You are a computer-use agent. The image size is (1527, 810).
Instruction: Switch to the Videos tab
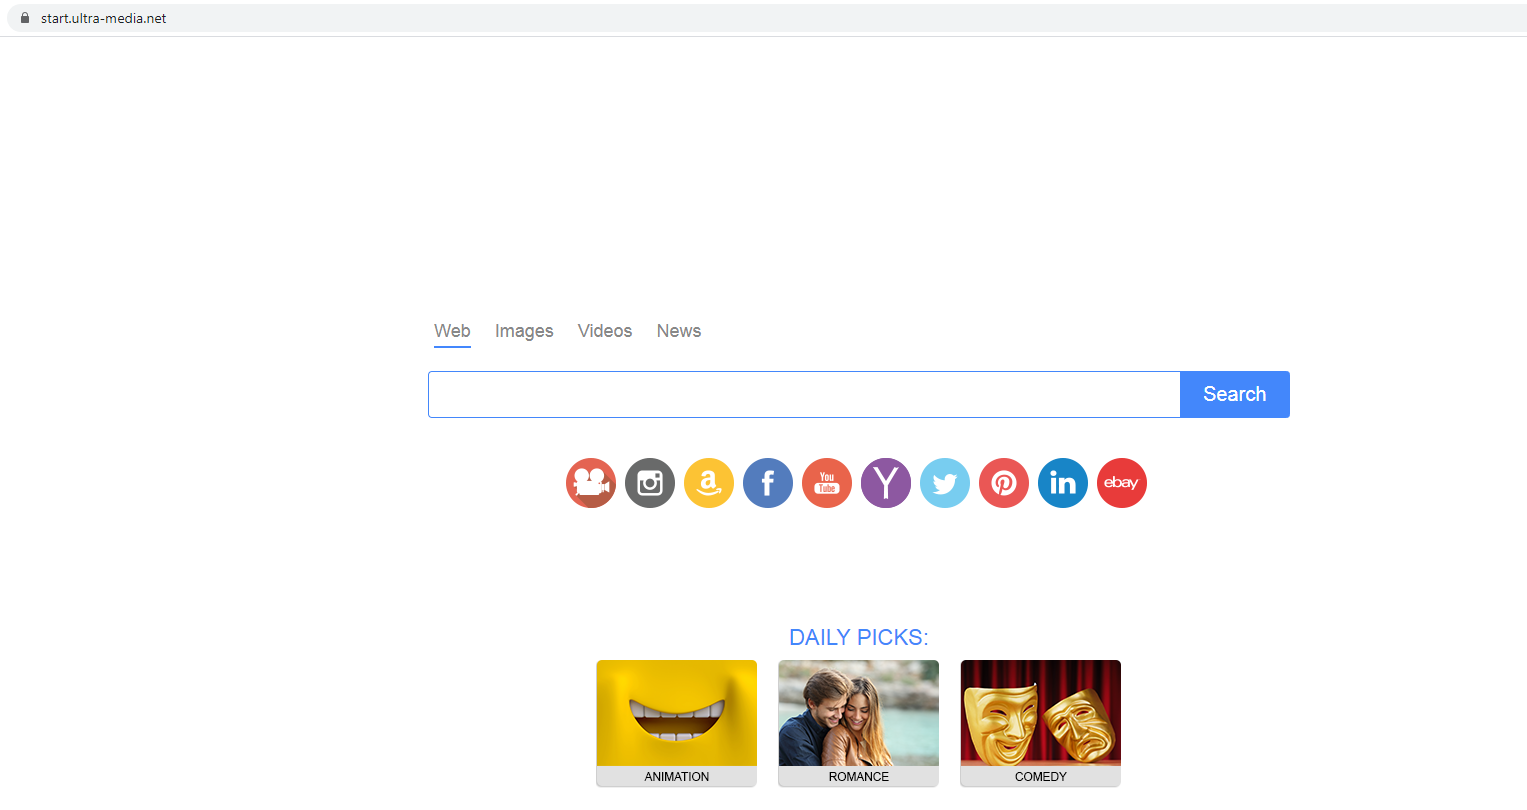tap(605, 331)
